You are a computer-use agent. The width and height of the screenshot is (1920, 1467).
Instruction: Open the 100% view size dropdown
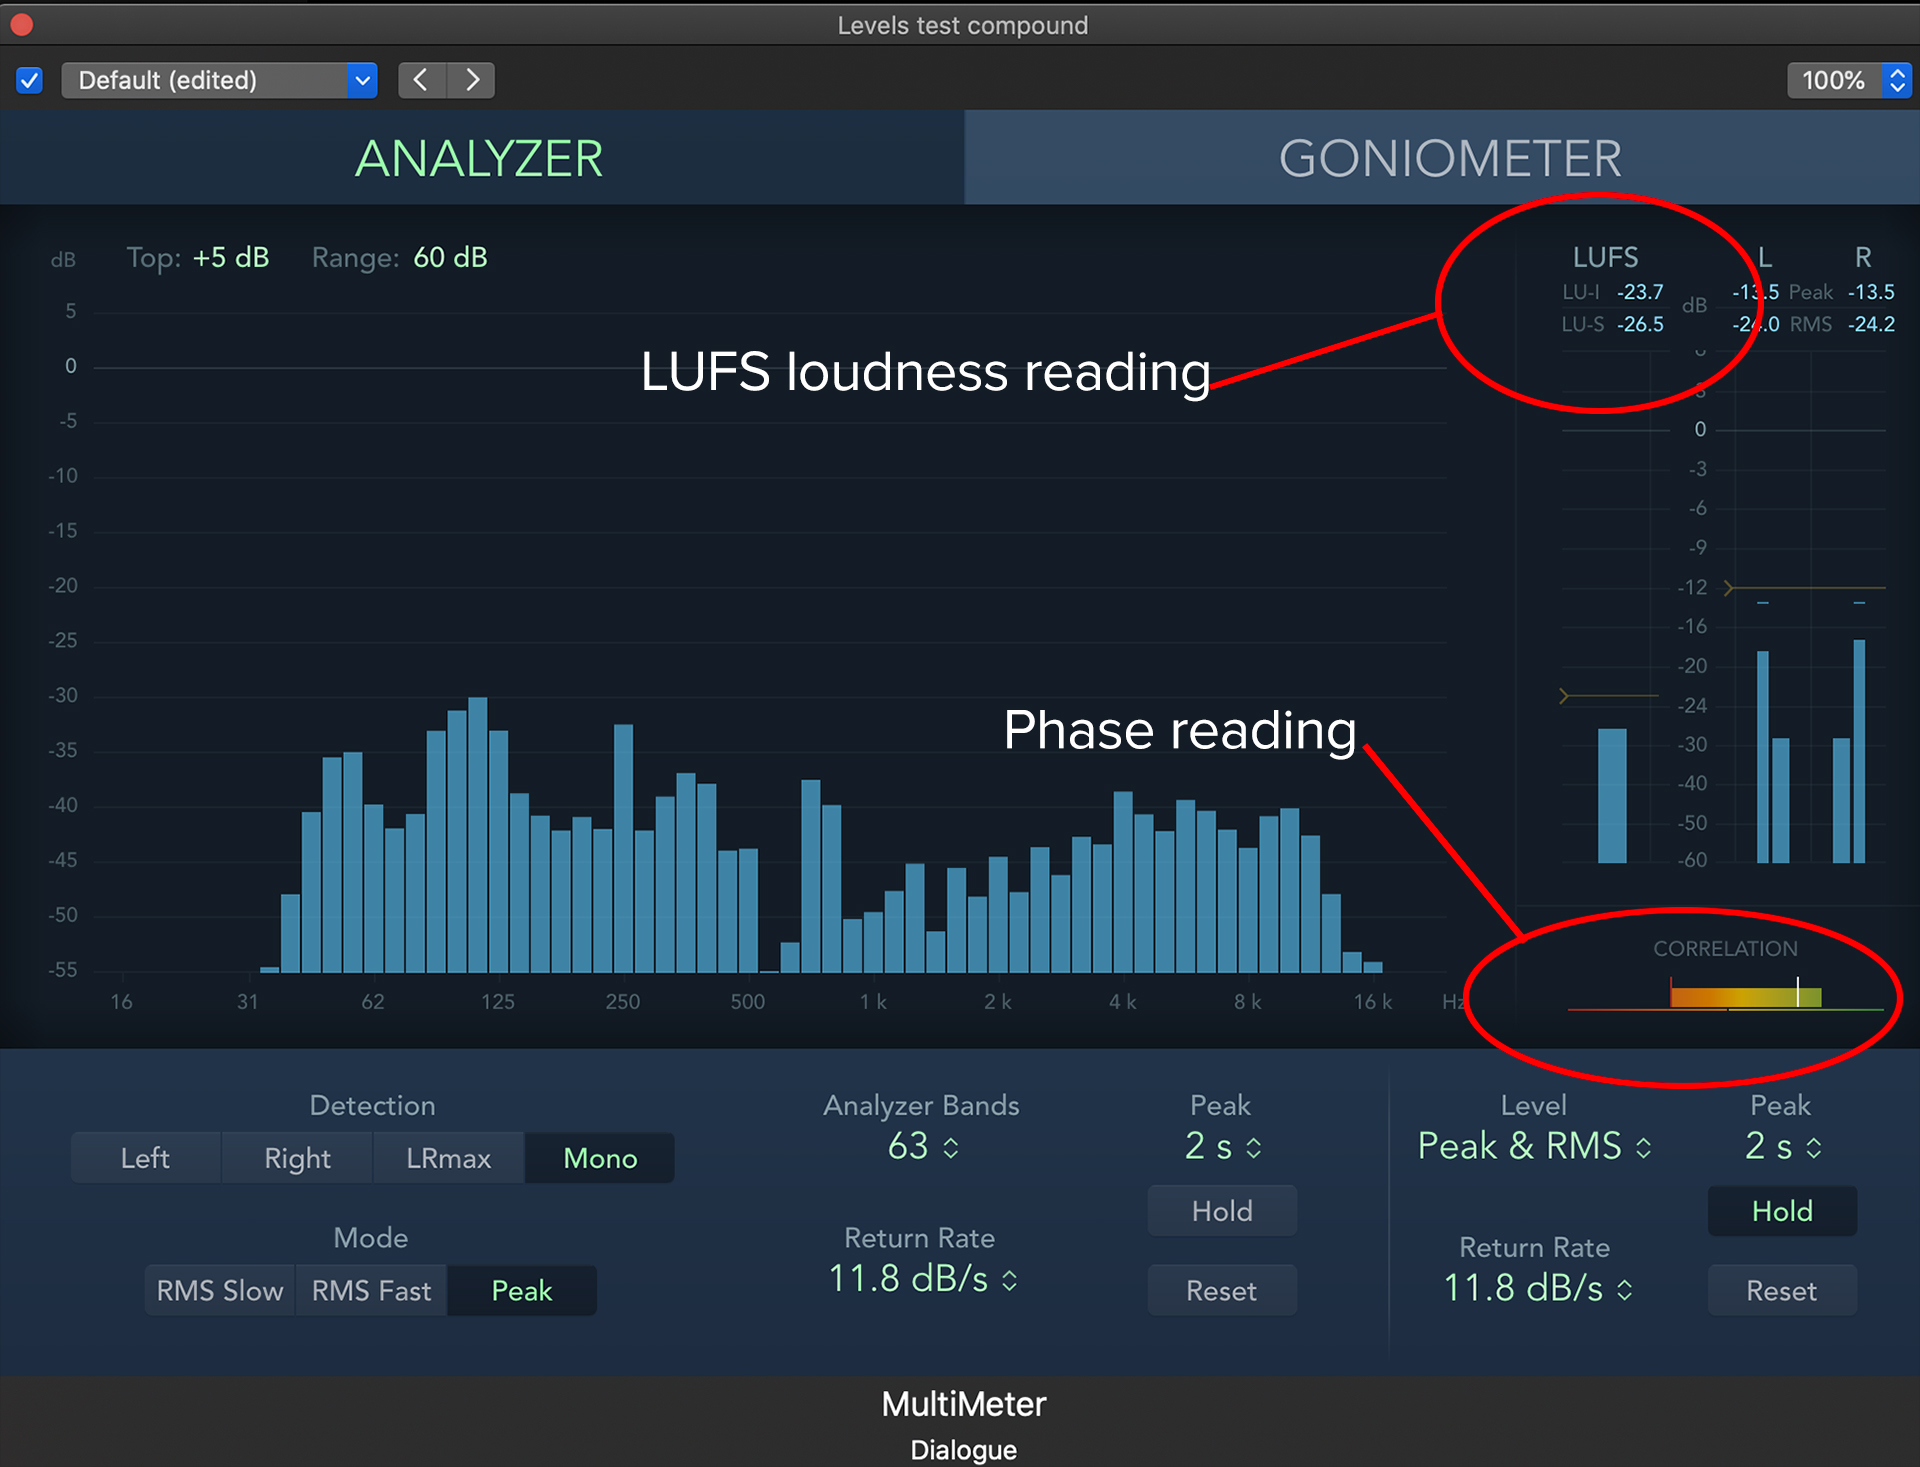pos(1849,80)
